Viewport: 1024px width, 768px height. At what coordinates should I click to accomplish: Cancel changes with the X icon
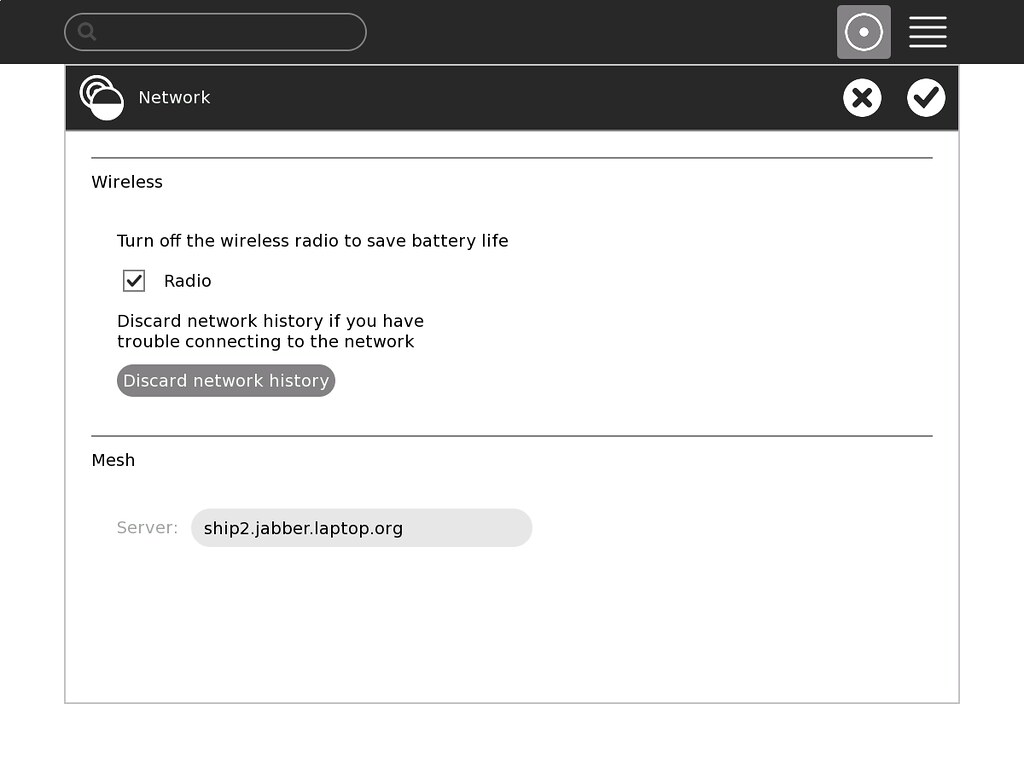pyautogui.click(x=861, y=98)
